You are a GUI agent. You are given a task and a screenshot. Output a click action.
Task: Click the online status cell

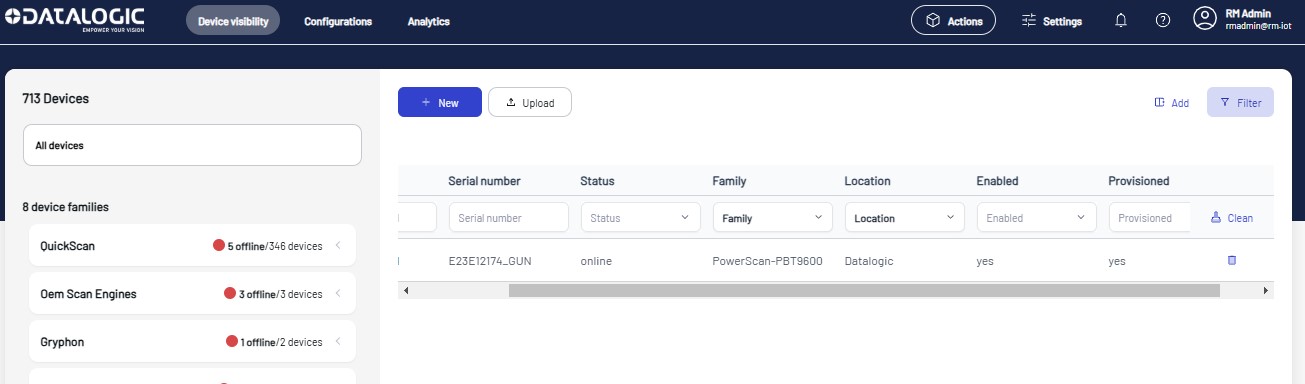[x=596, y=261]
